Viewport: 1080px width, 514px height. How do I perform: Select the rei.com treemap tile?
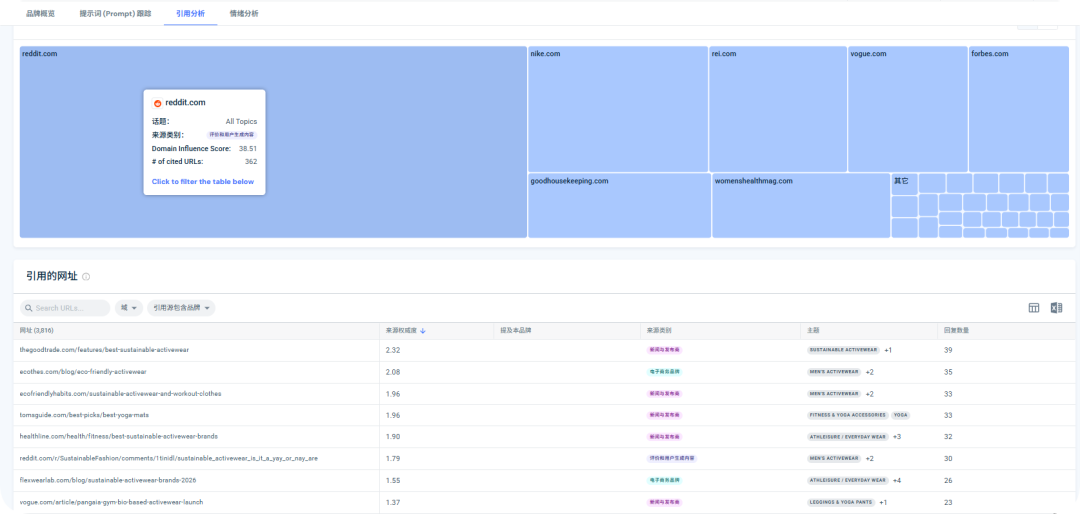pos(778,110)
